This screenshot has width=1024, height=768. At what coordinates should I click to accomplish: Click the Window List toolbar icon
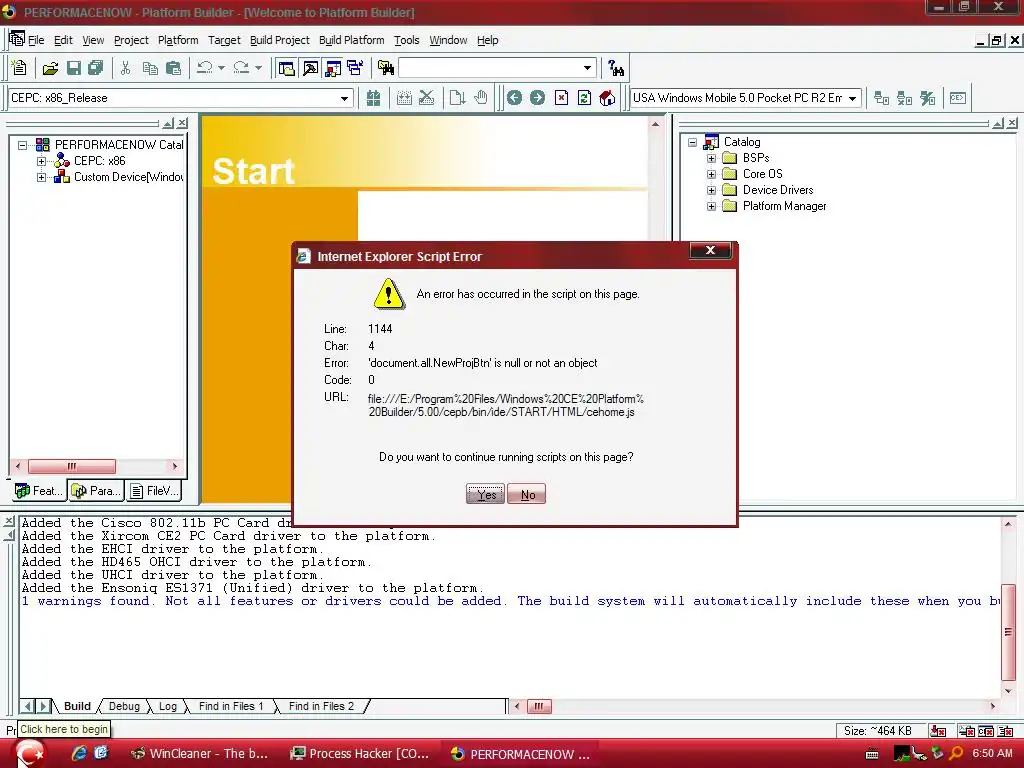pos(355,68)
